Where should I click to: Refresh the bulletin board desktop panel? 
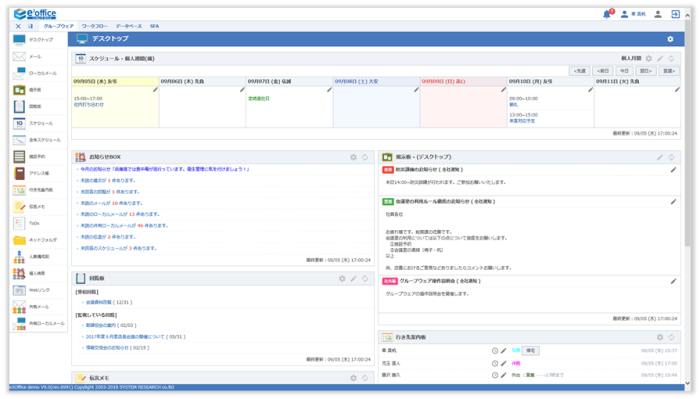tap(671, 157)
